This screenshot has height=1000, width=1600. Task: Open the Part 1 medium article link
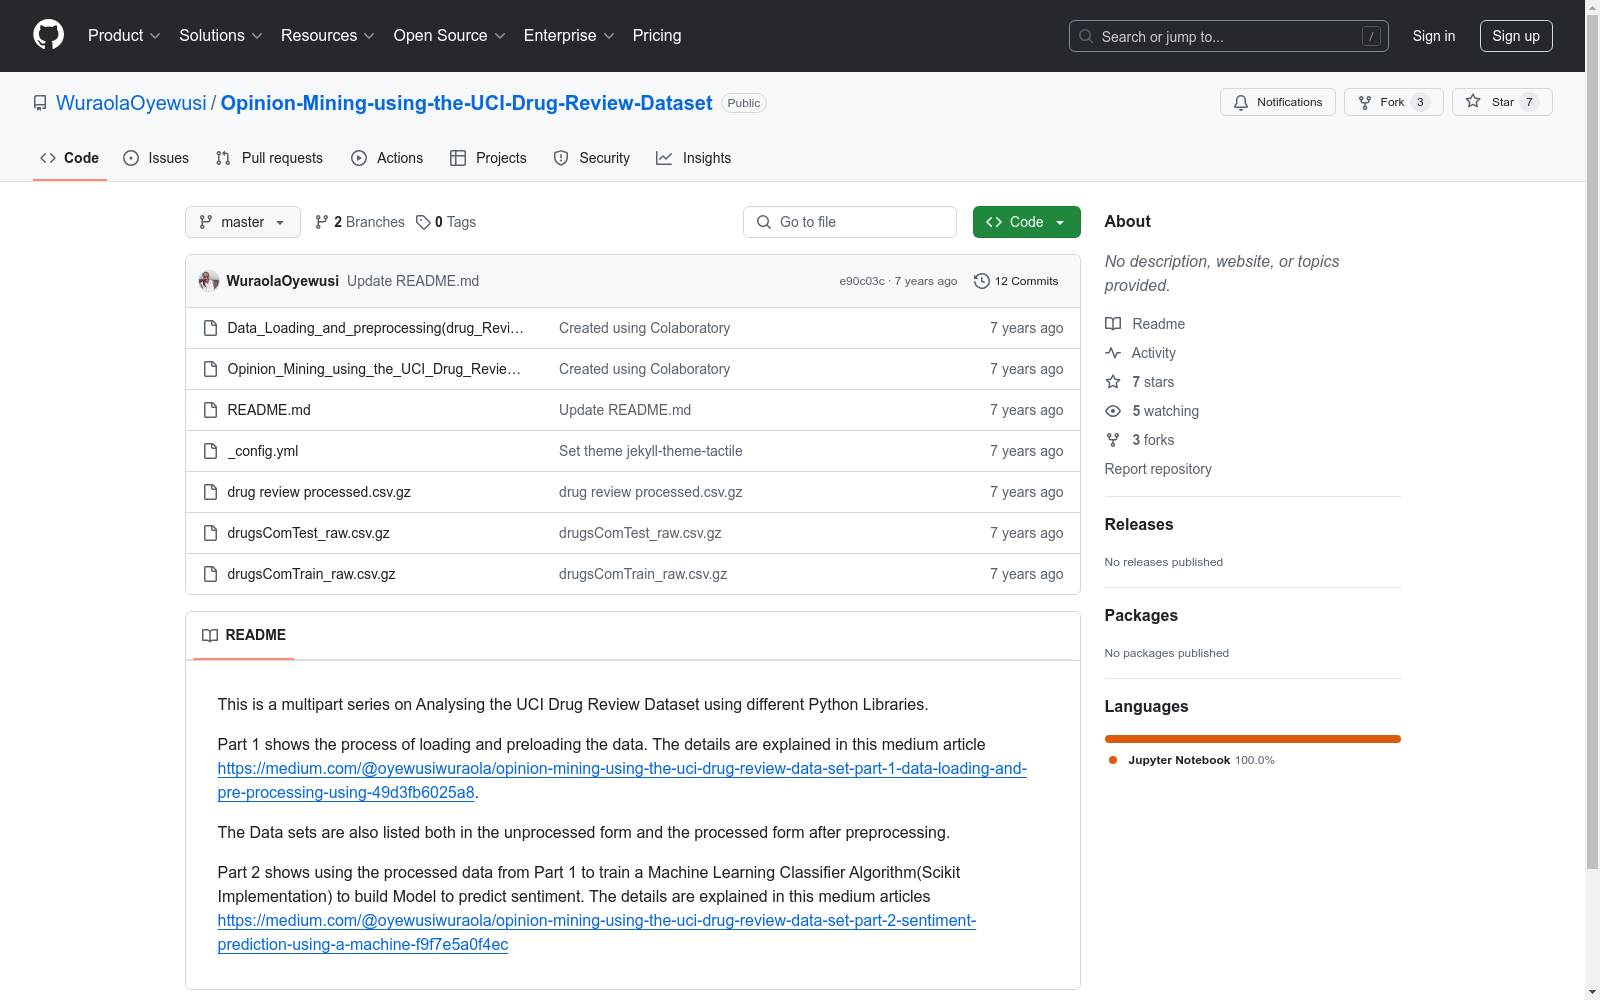click(x=622, y=780)
